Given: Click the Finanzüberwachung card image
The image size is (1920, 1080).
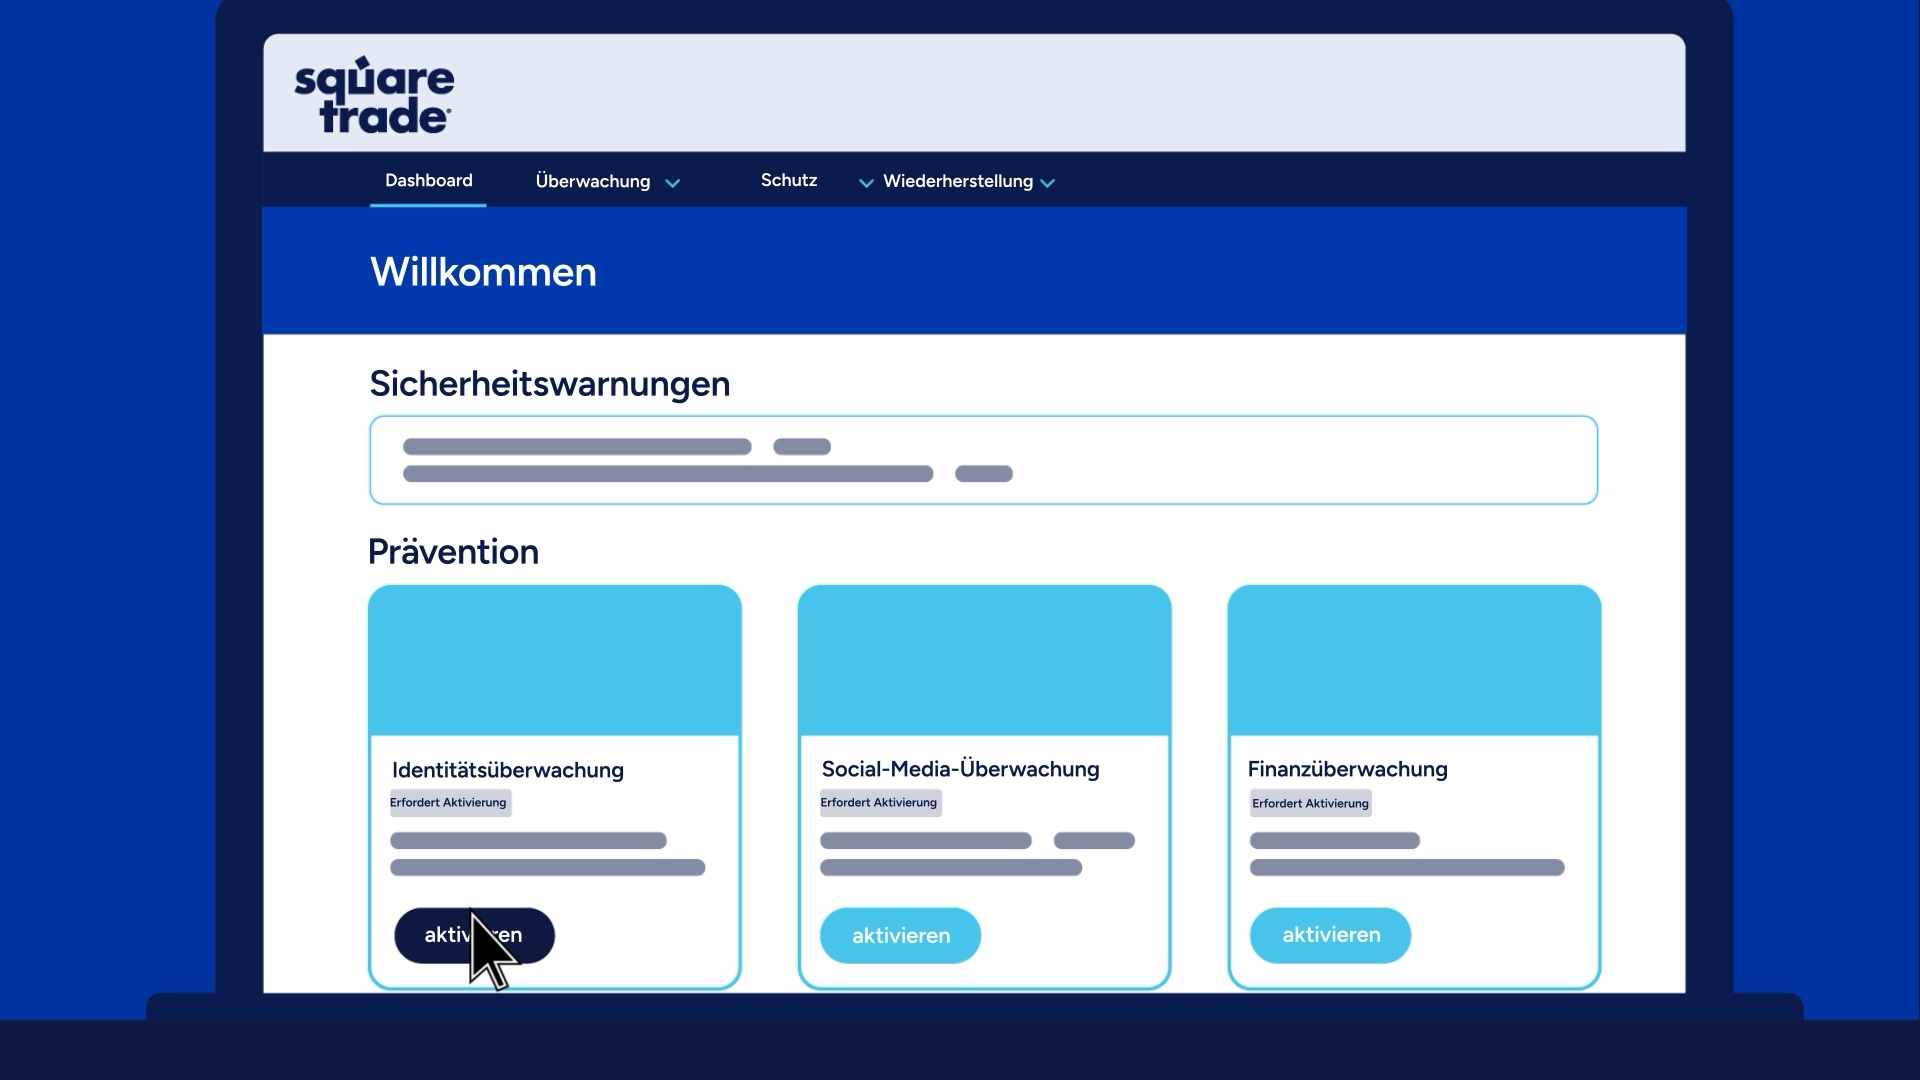Looking at the screenshot, I should pyautogui.click(x=1415, y=661).
